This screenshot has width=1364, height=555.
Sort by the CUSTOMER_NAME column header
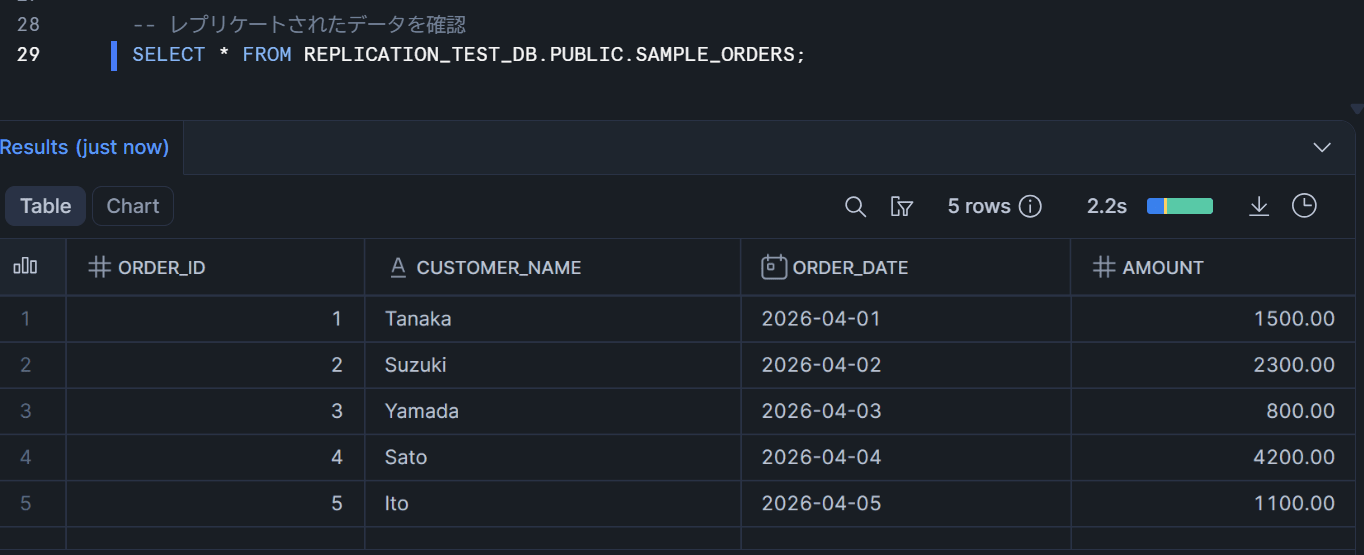click(x=498, y=267)
